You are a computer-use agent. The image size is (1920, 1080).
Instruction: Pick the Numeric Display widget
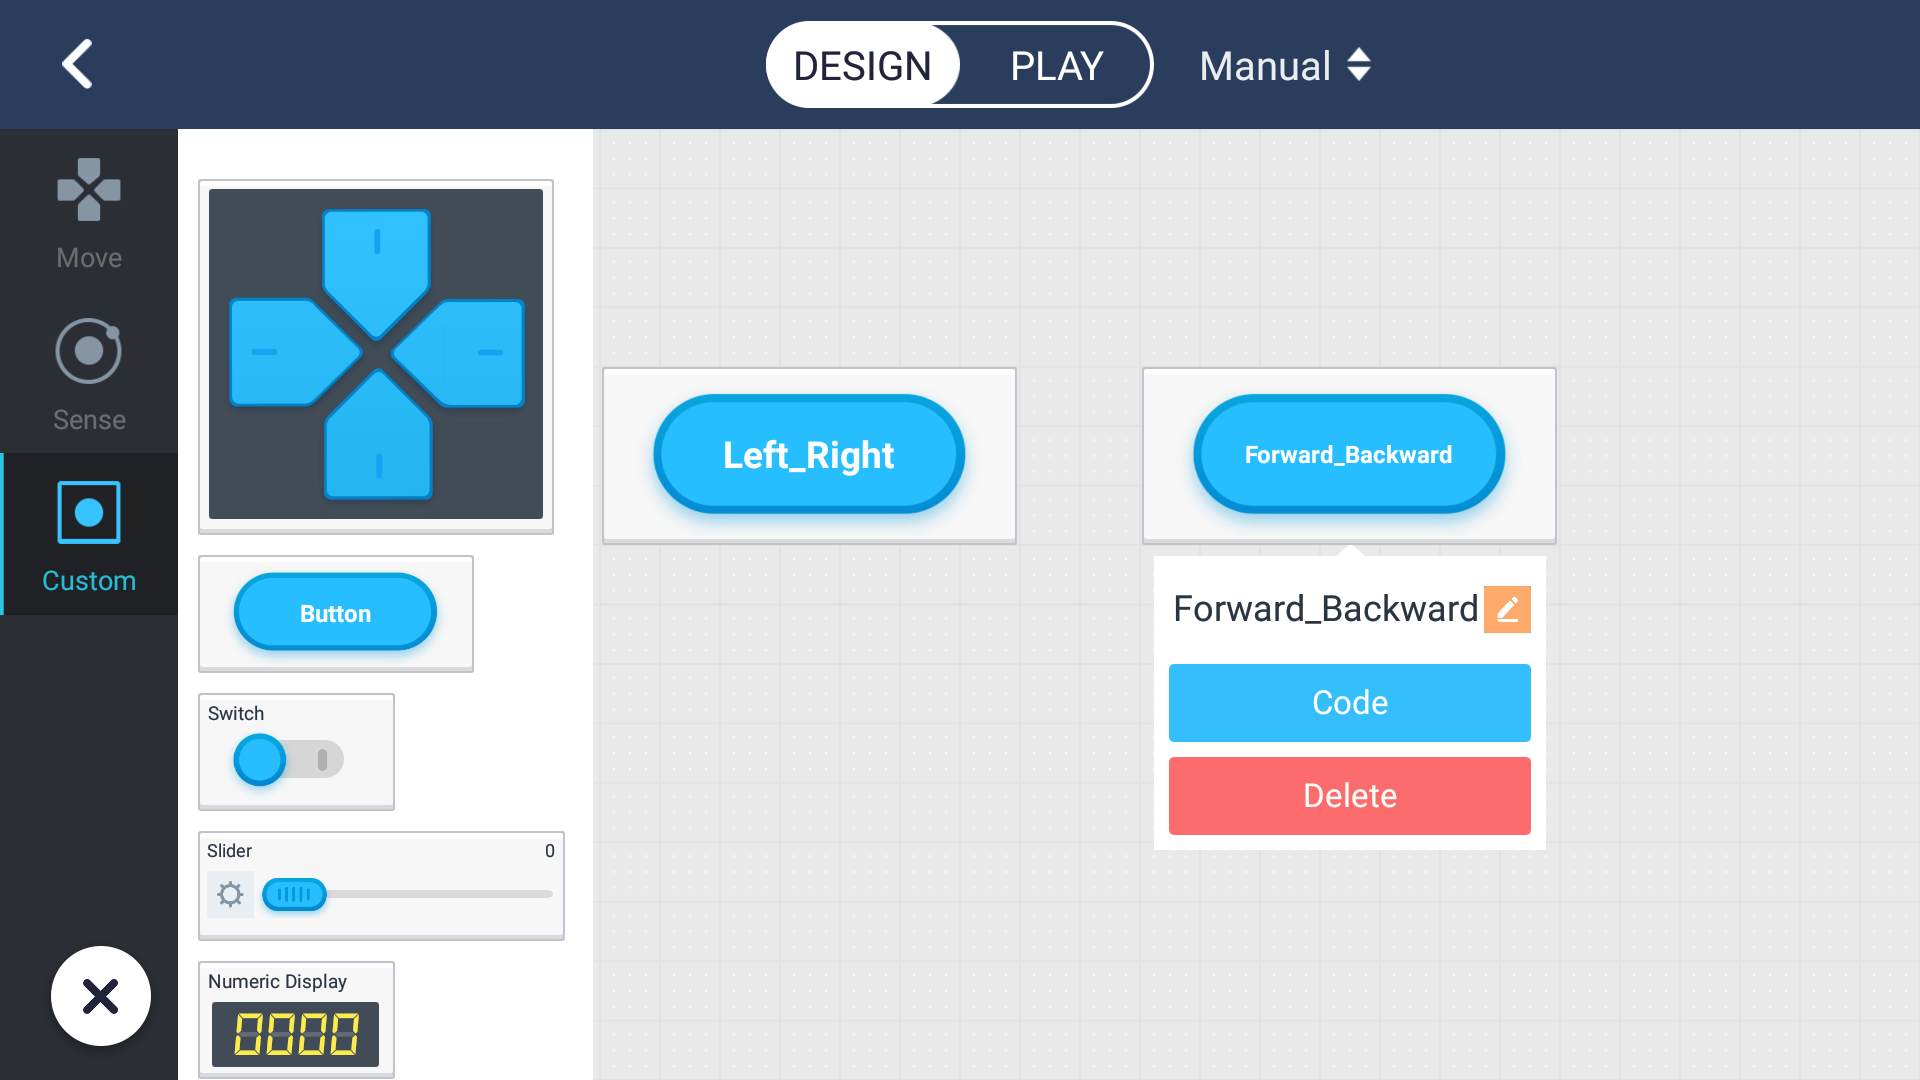tap(296, 1020)
